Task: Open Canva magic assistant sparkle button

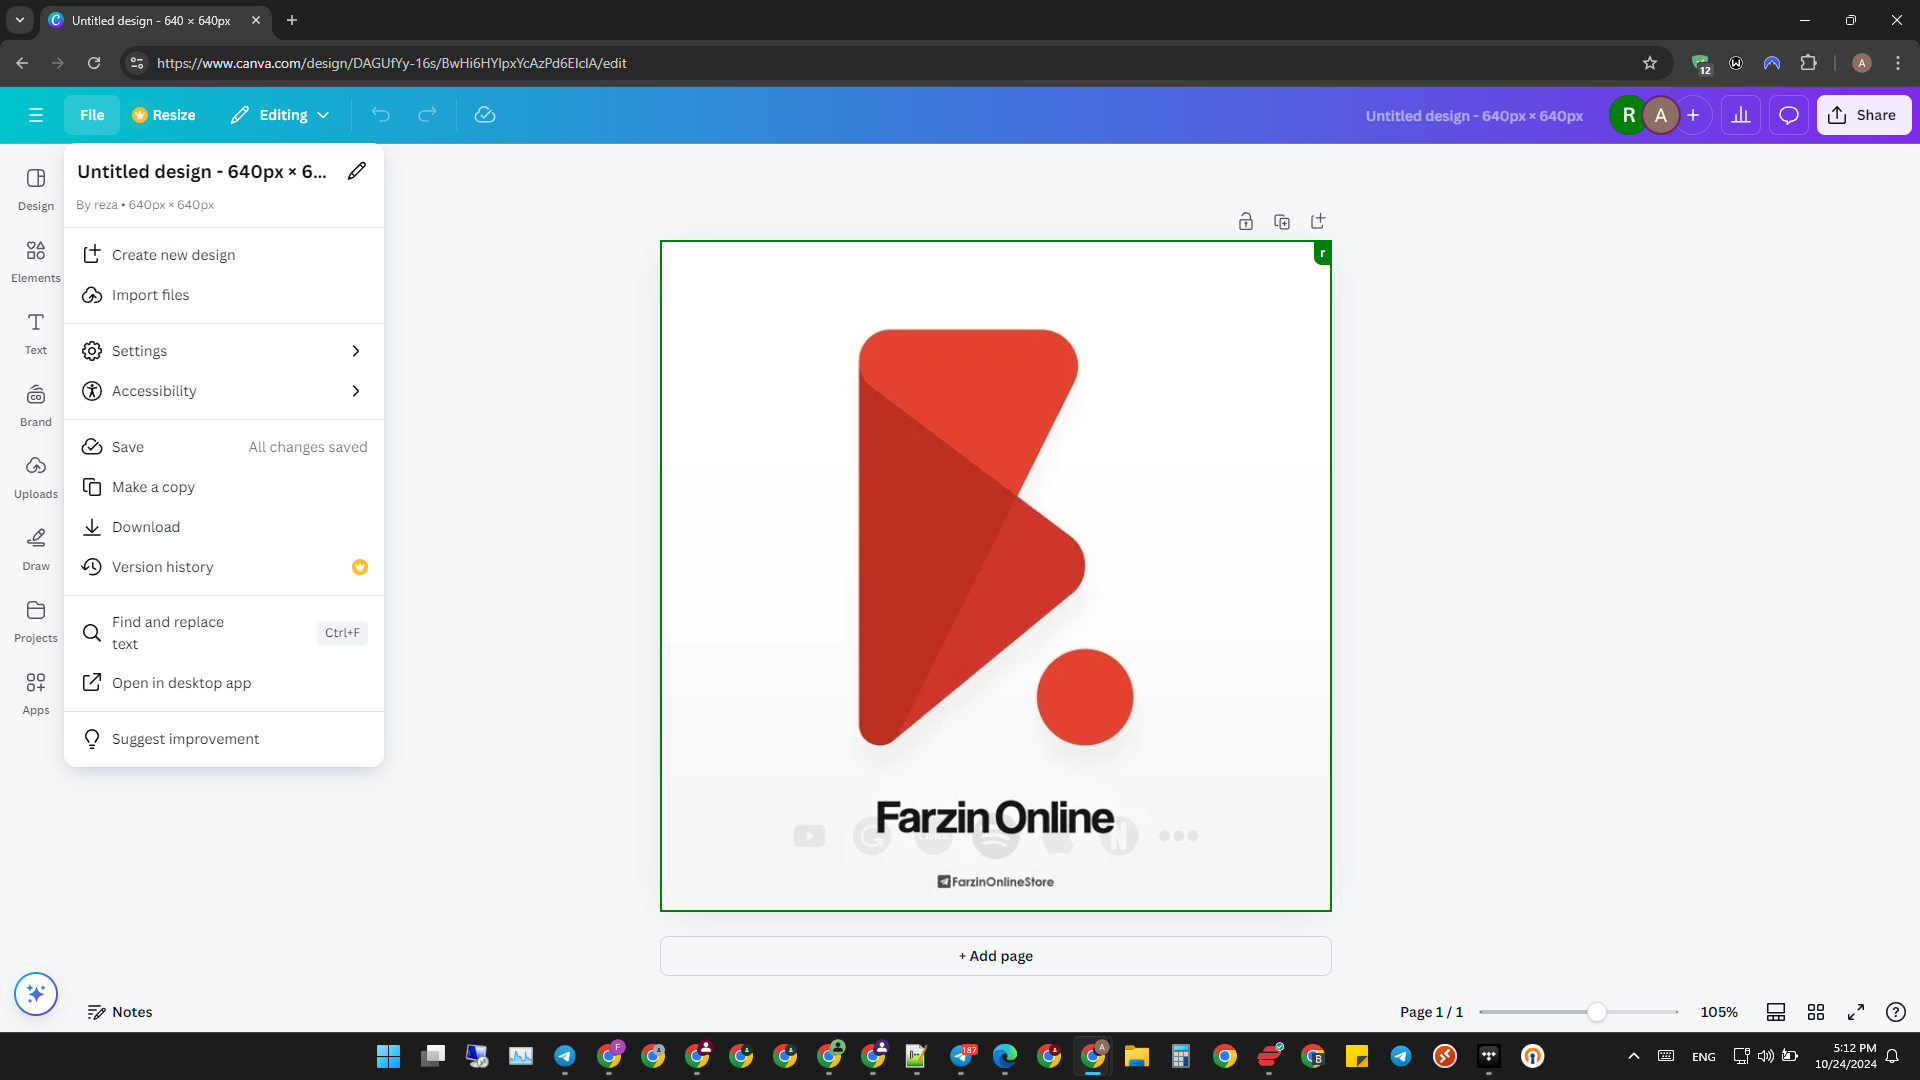Action: [36, 994]
